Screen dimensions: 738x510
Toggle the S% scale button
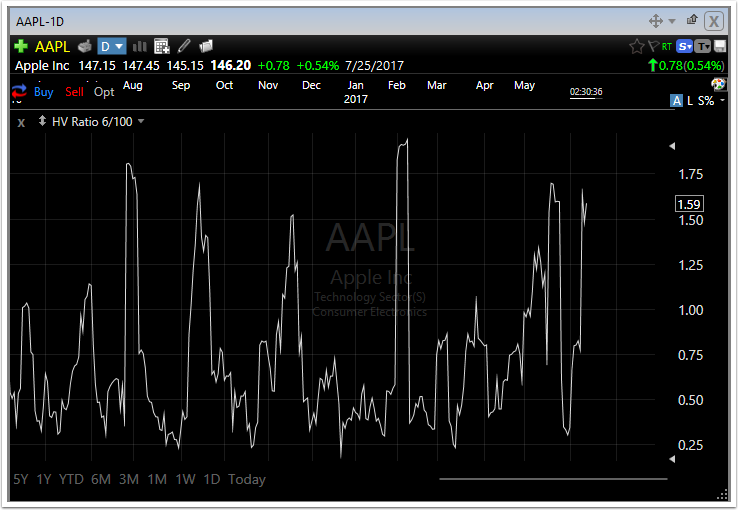pyautogui.click(x=706, y=101)
